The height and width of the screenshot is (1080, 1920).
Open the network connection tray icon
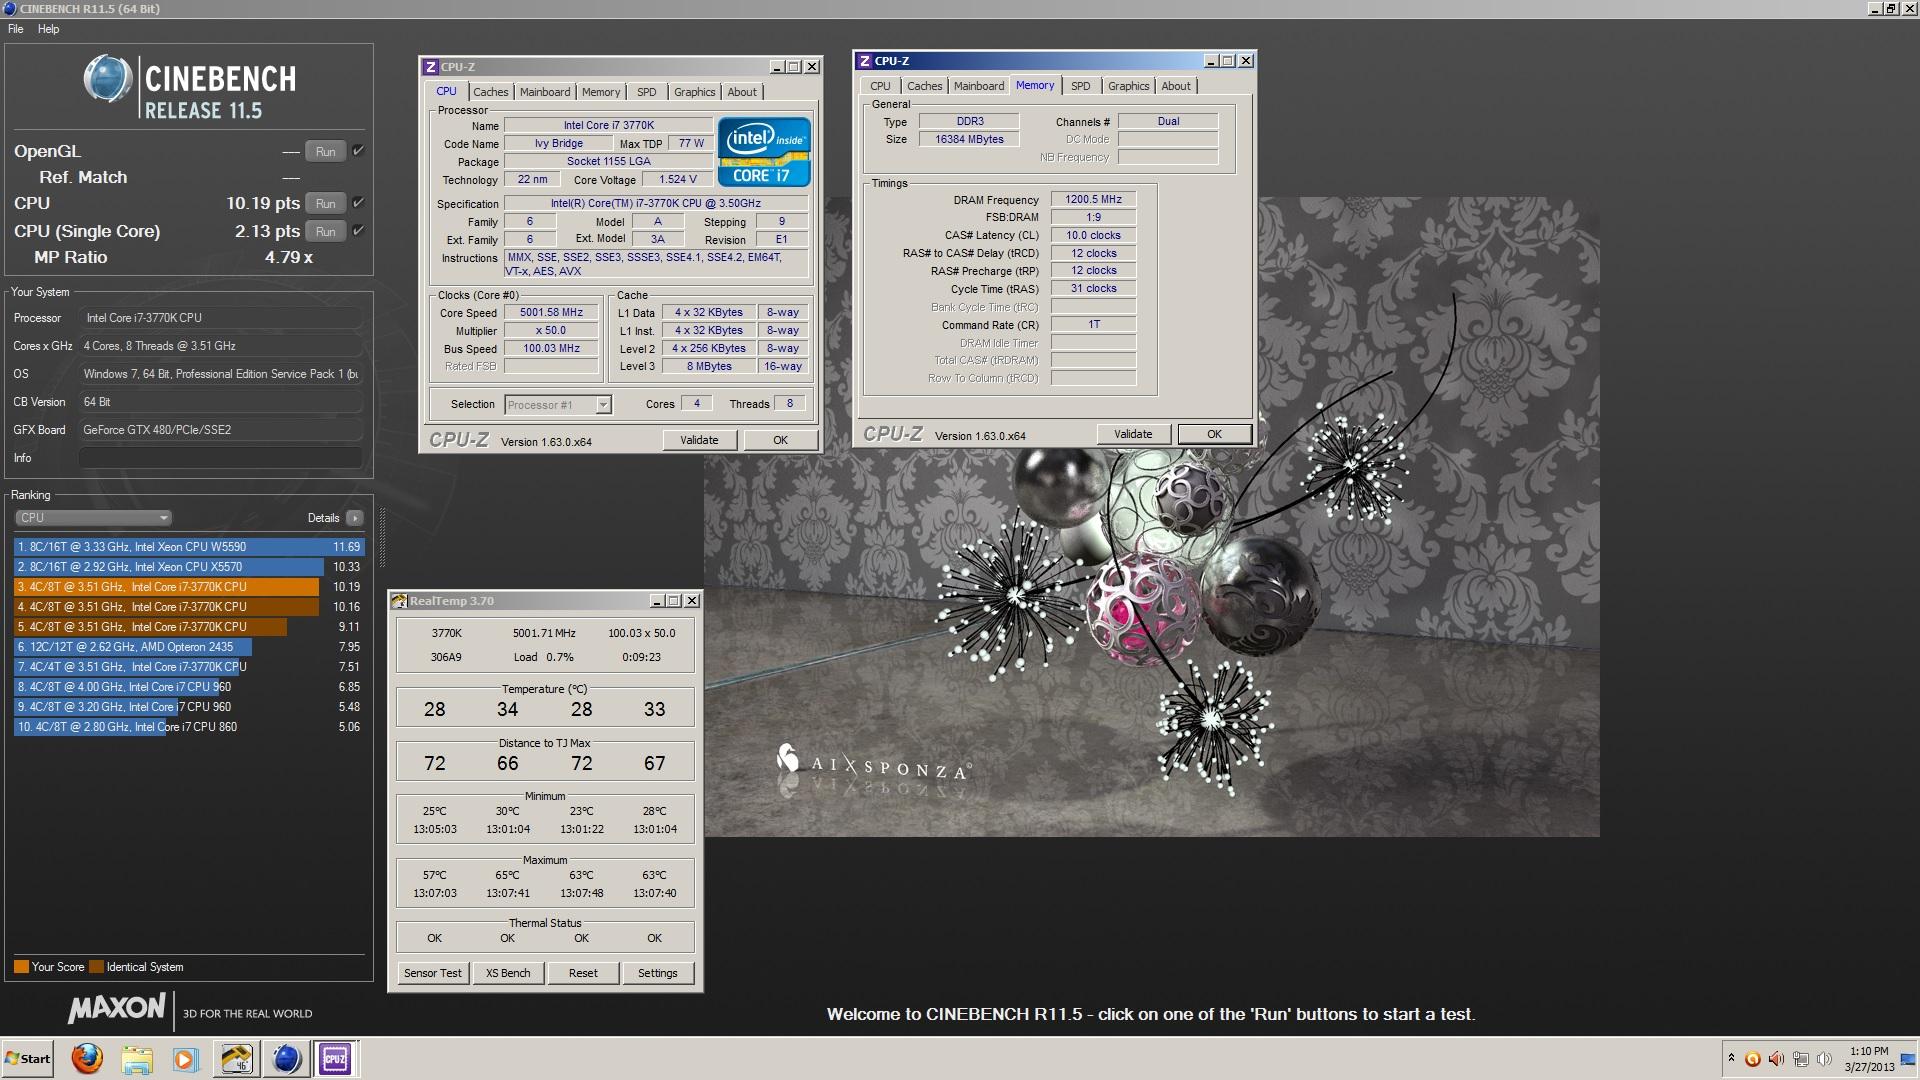click(x=1800, y=1059)
